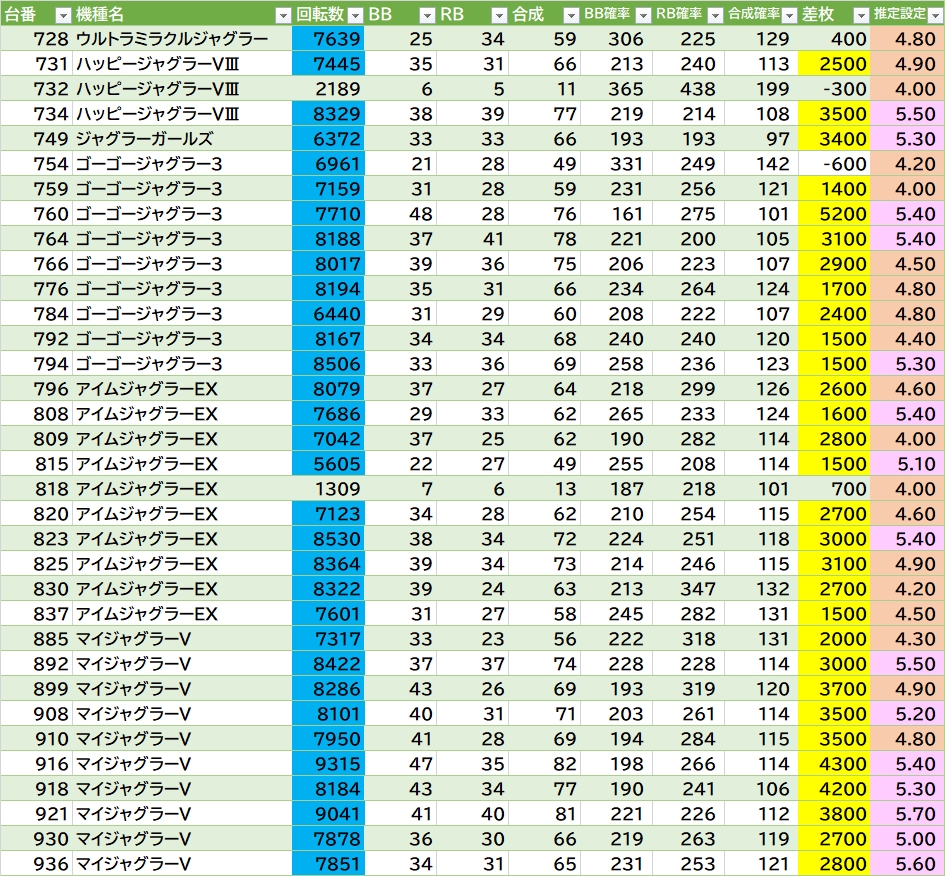The image size is (945, 876).
Task: Select machine name ウルトラミラクルジャグラー cell
Action: click(x=182, y=39)
